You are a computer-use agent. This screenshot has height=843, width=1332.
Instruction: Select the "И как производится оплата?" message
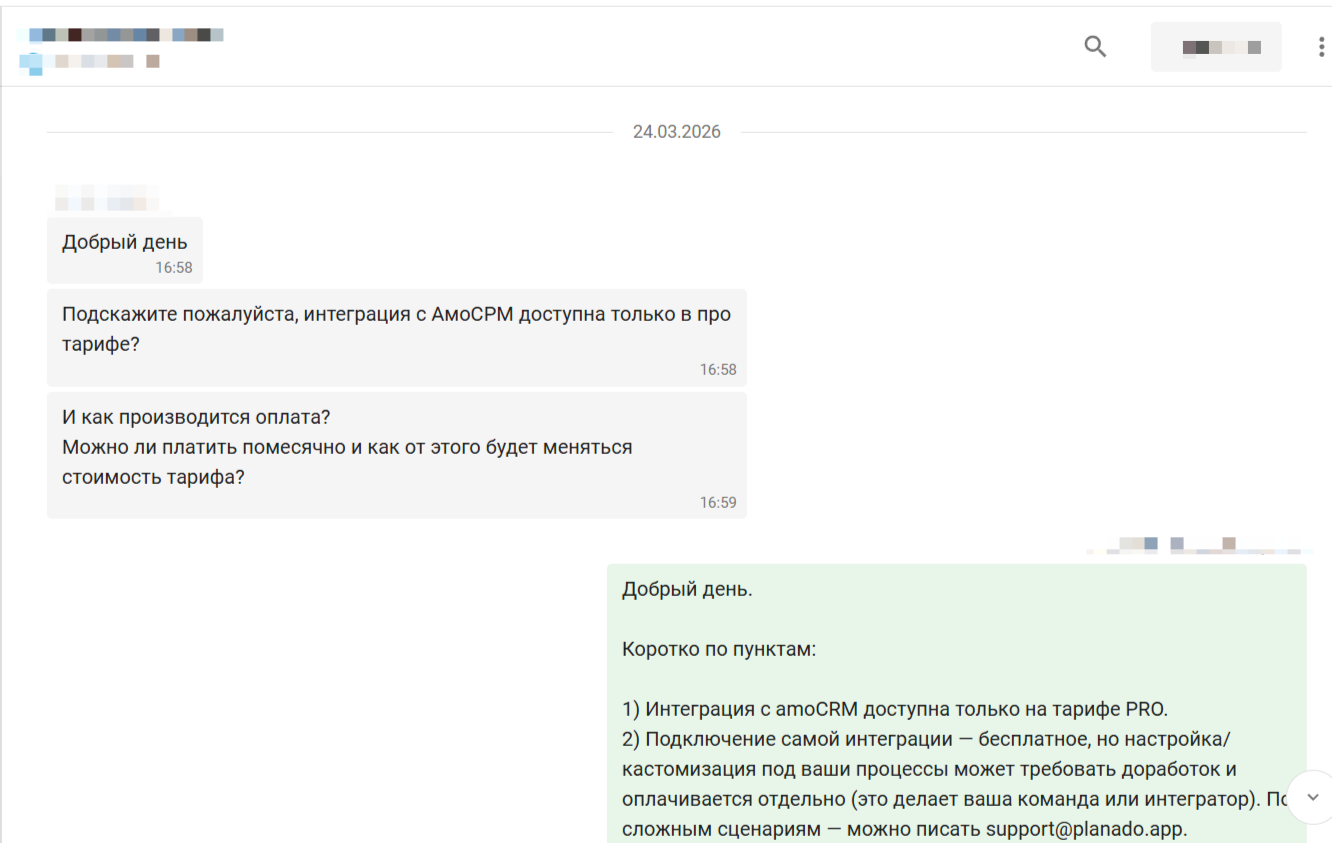click(x=396, y=446)
